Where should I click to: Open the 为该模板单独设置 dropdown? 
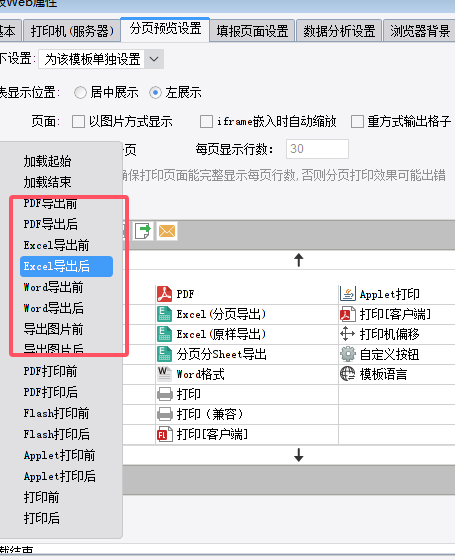pos(101,59)
